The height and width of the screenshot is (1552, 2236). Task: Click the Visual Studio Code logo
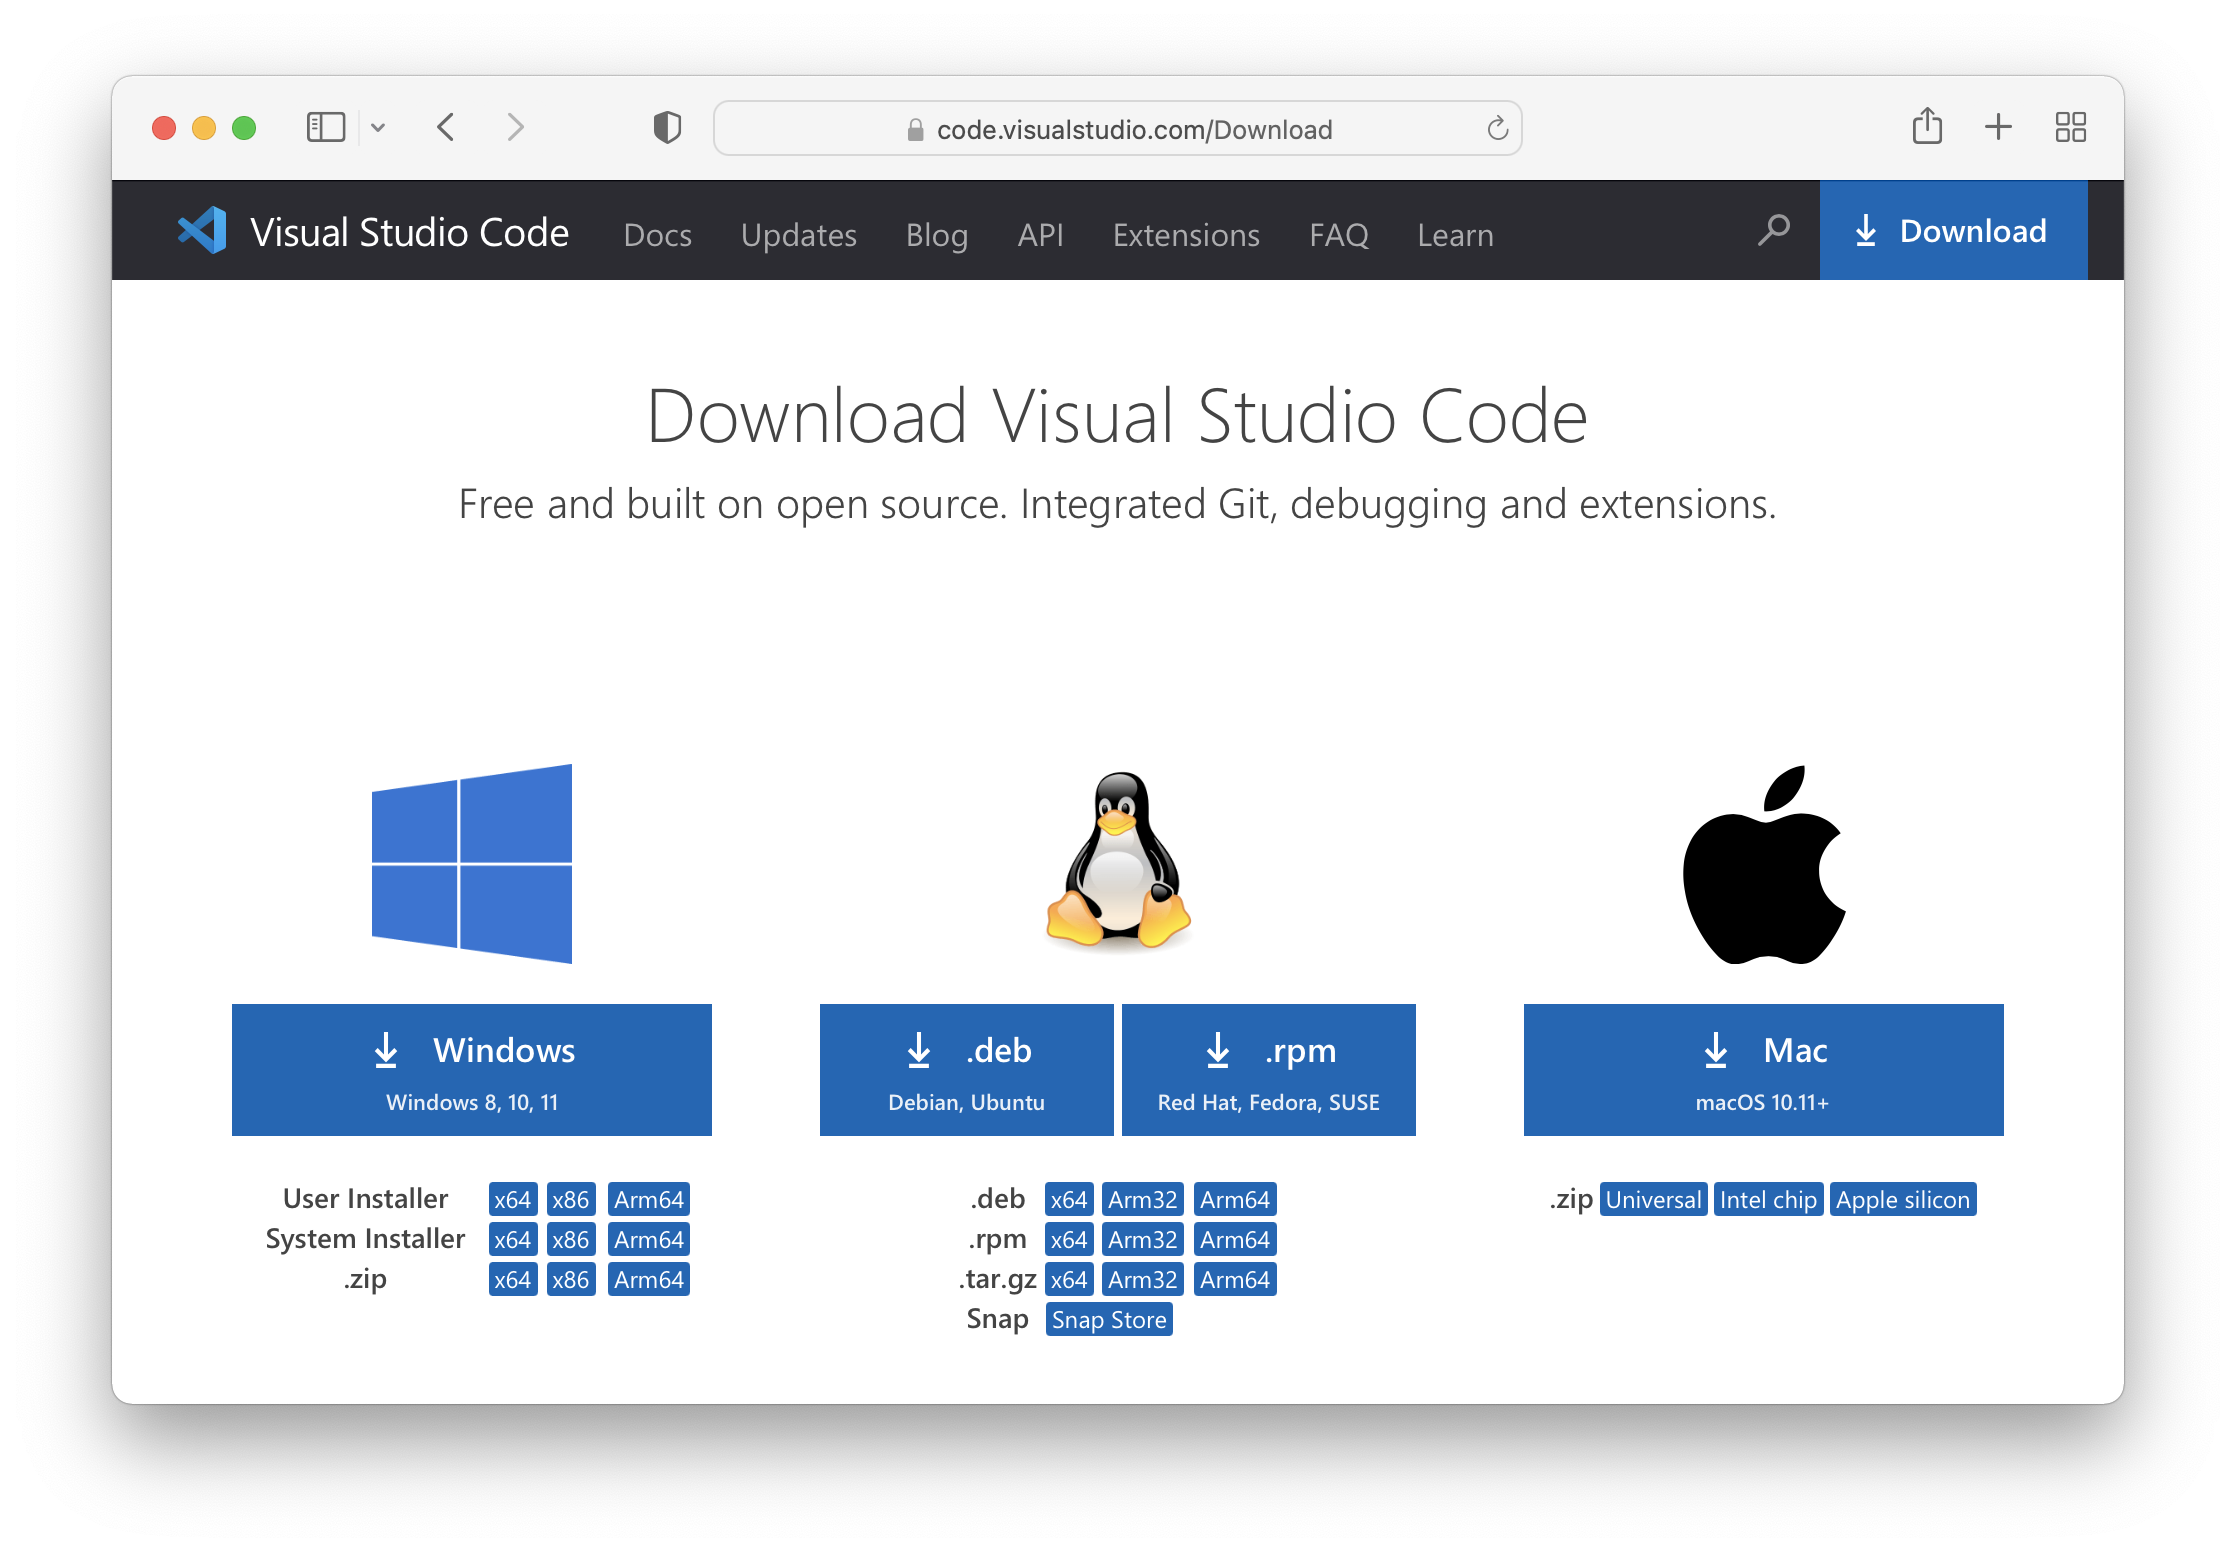203,230
